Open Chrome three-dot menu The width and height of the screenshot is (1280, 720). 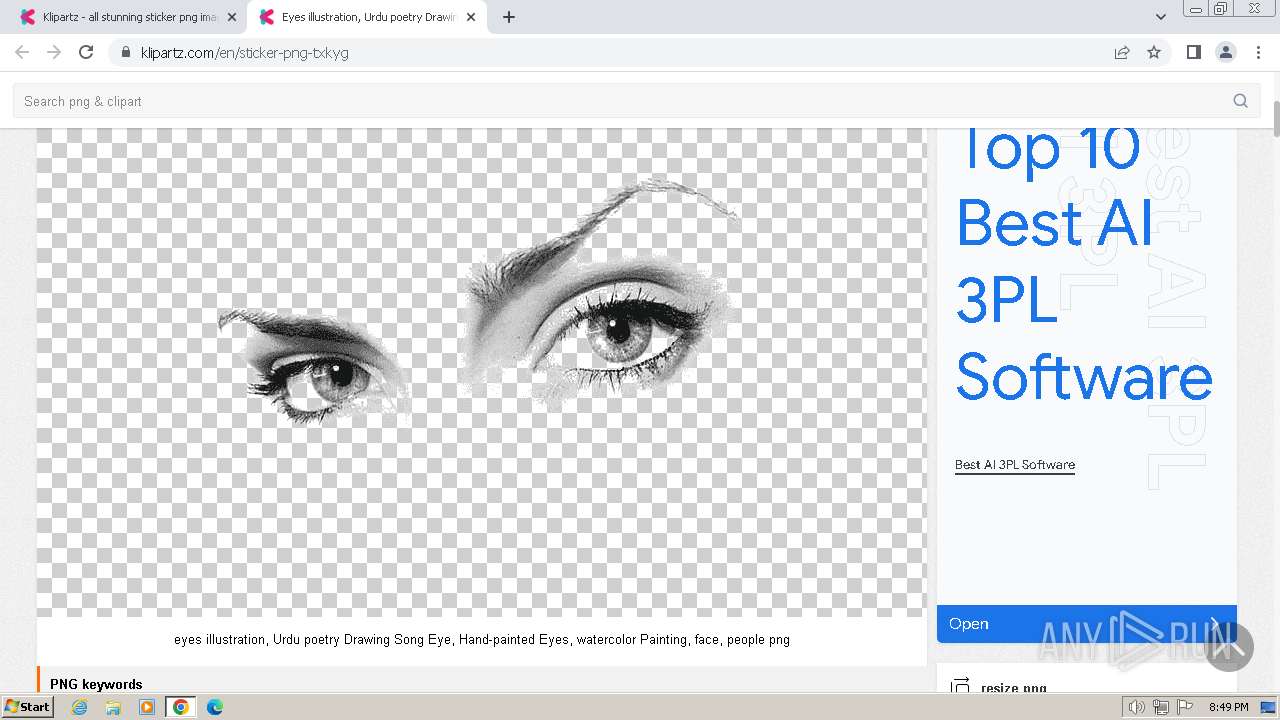pyautogui.click(x=1258, y=52)
